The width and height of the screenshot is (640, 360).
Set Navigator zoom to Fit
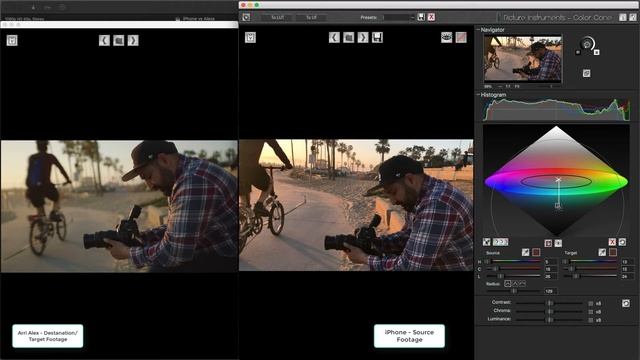pos(517,87)
